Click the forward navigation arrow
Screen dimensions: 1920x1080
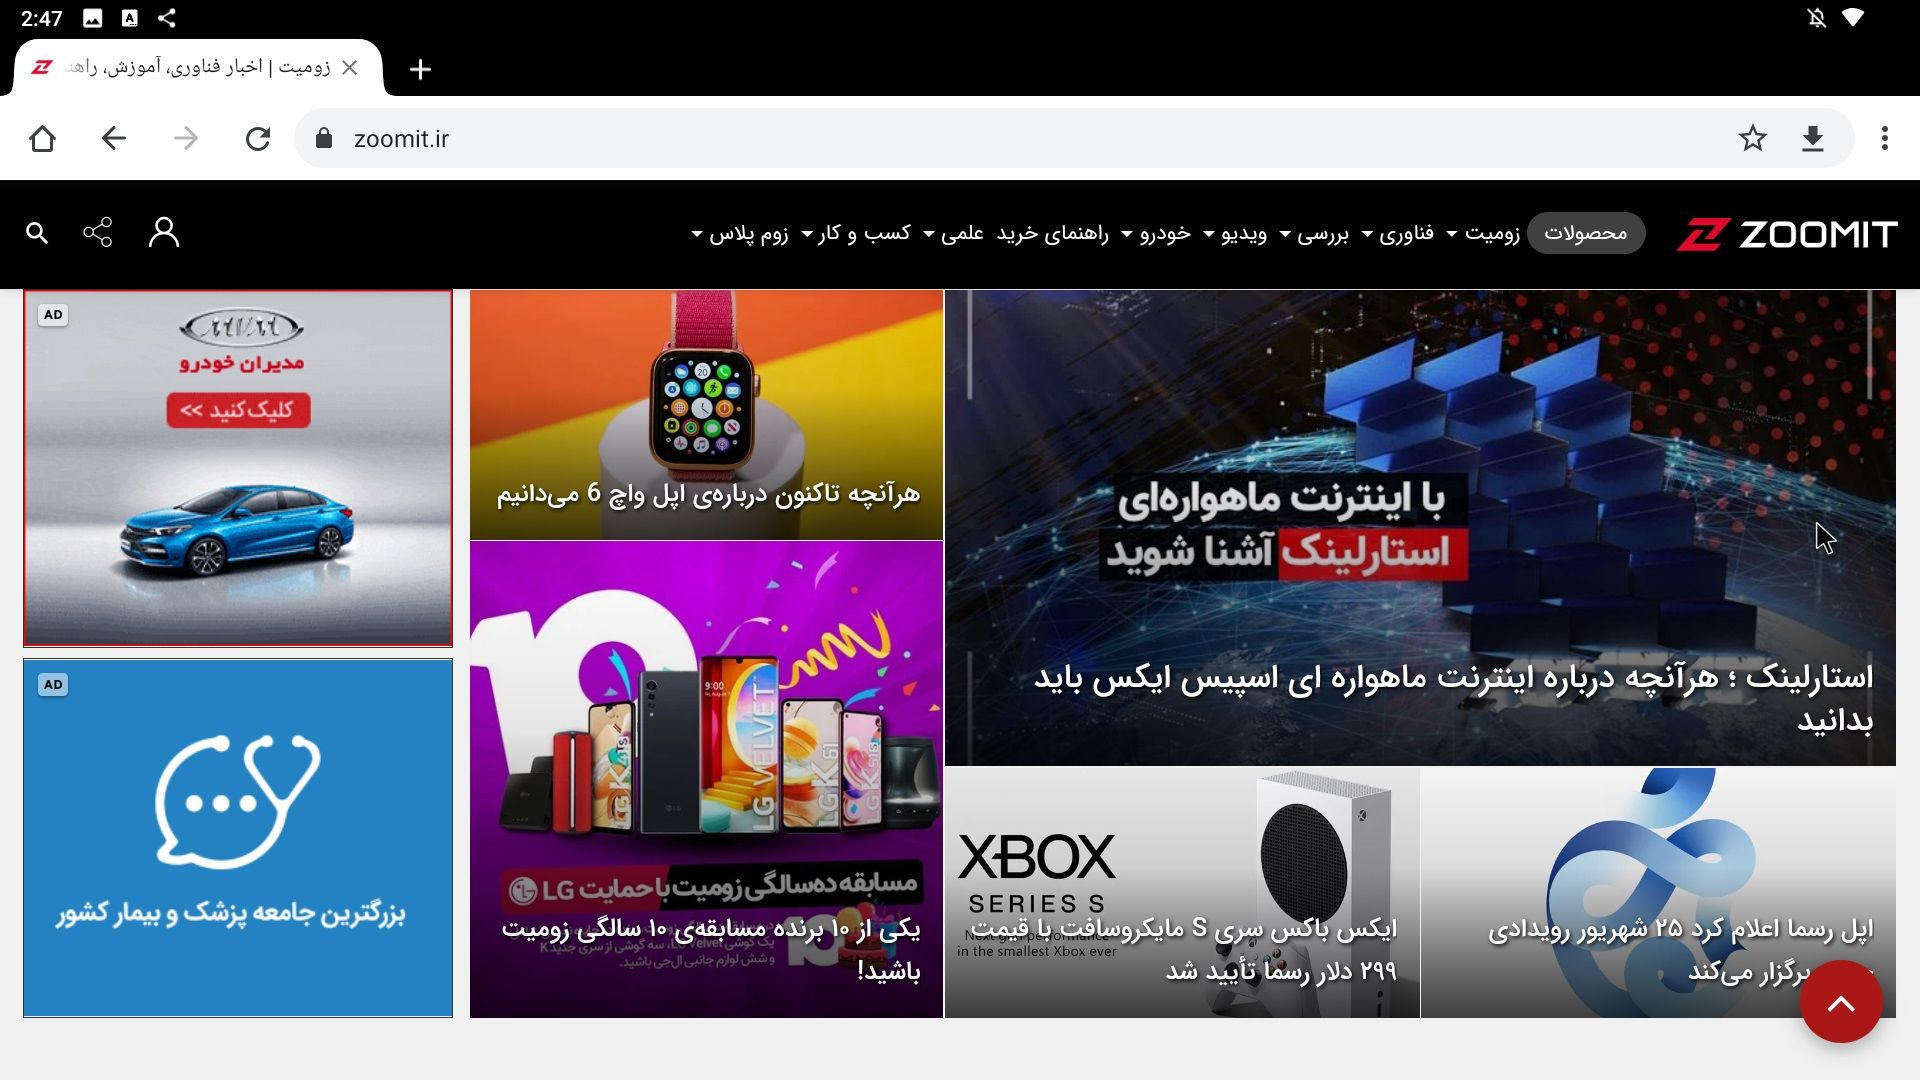point(186,139)
